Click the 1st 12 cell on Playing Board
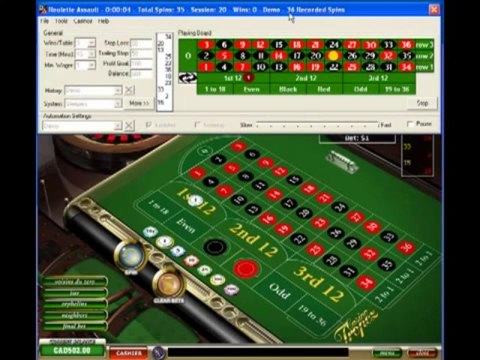Viewport: 480px width, 360px height. coord(233,78)
